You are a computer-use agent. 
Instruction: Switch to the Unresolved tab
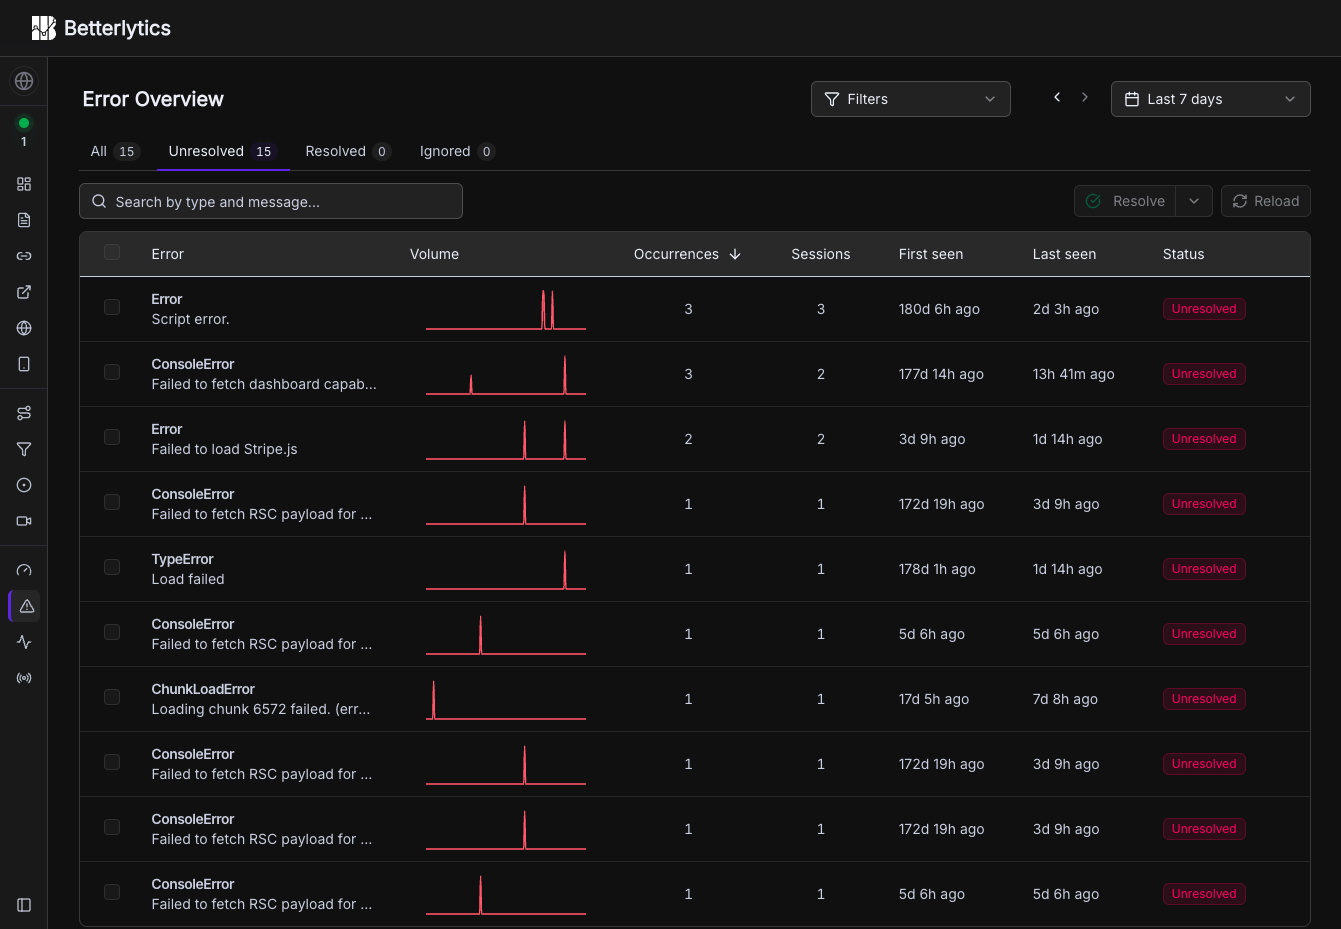coord(222,151)
